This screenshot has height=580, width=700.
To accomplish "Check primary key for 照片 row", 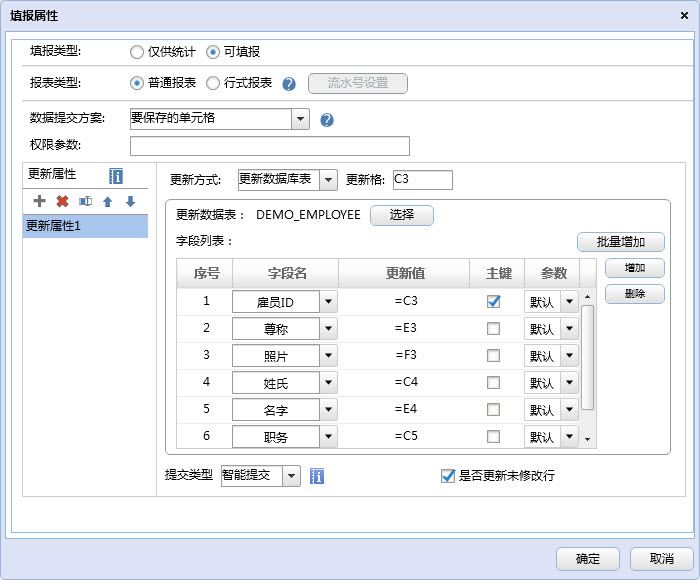I will pyautogui.click(x=493, y=356).
